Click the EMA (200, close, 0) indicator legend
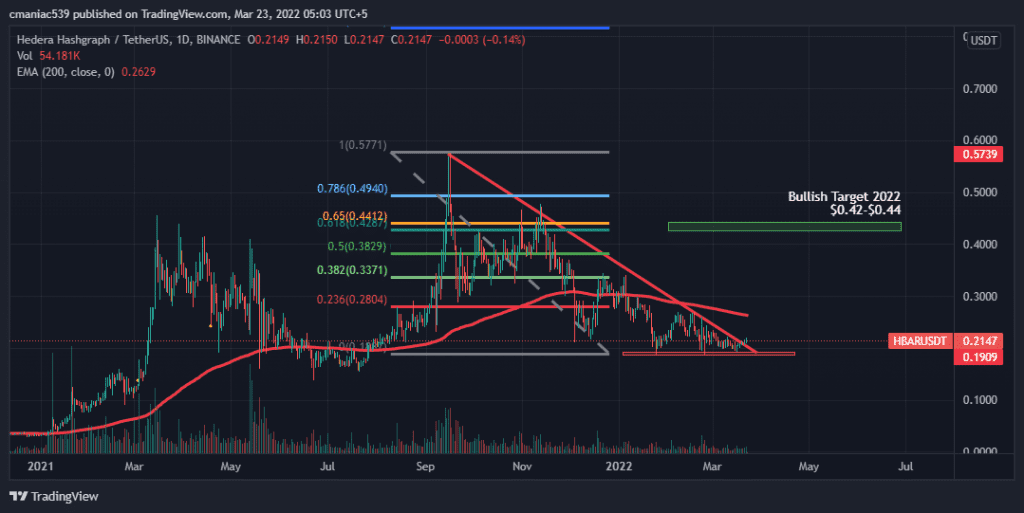This screenshot has width=1024, height=513. point(86,72)
